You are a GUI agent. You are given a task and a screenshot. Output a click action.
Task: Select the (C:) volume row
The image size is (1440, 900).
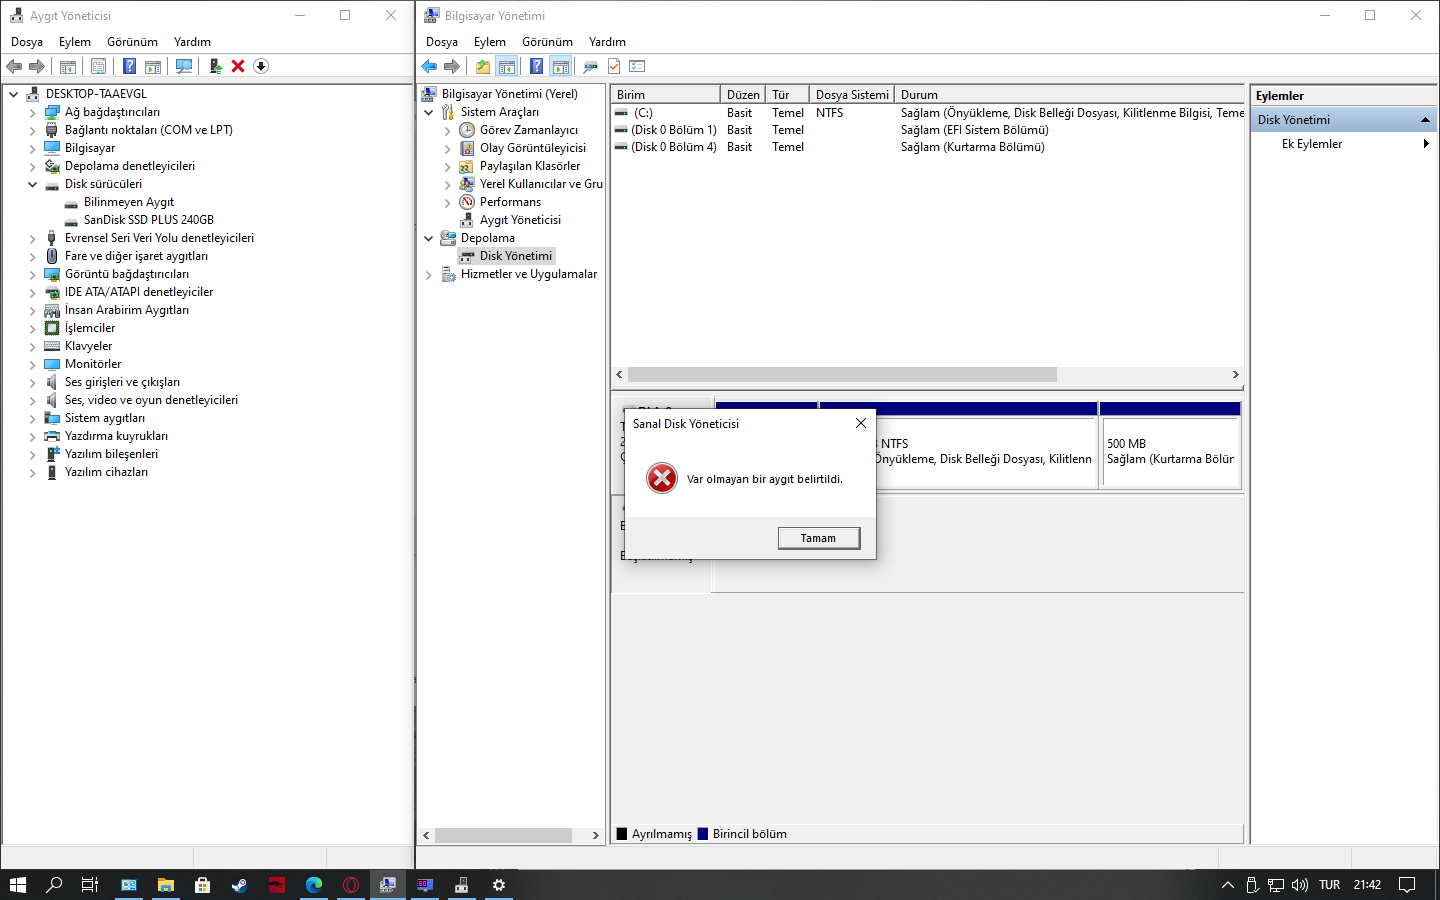pyautogui.click(x=928, y=113)
